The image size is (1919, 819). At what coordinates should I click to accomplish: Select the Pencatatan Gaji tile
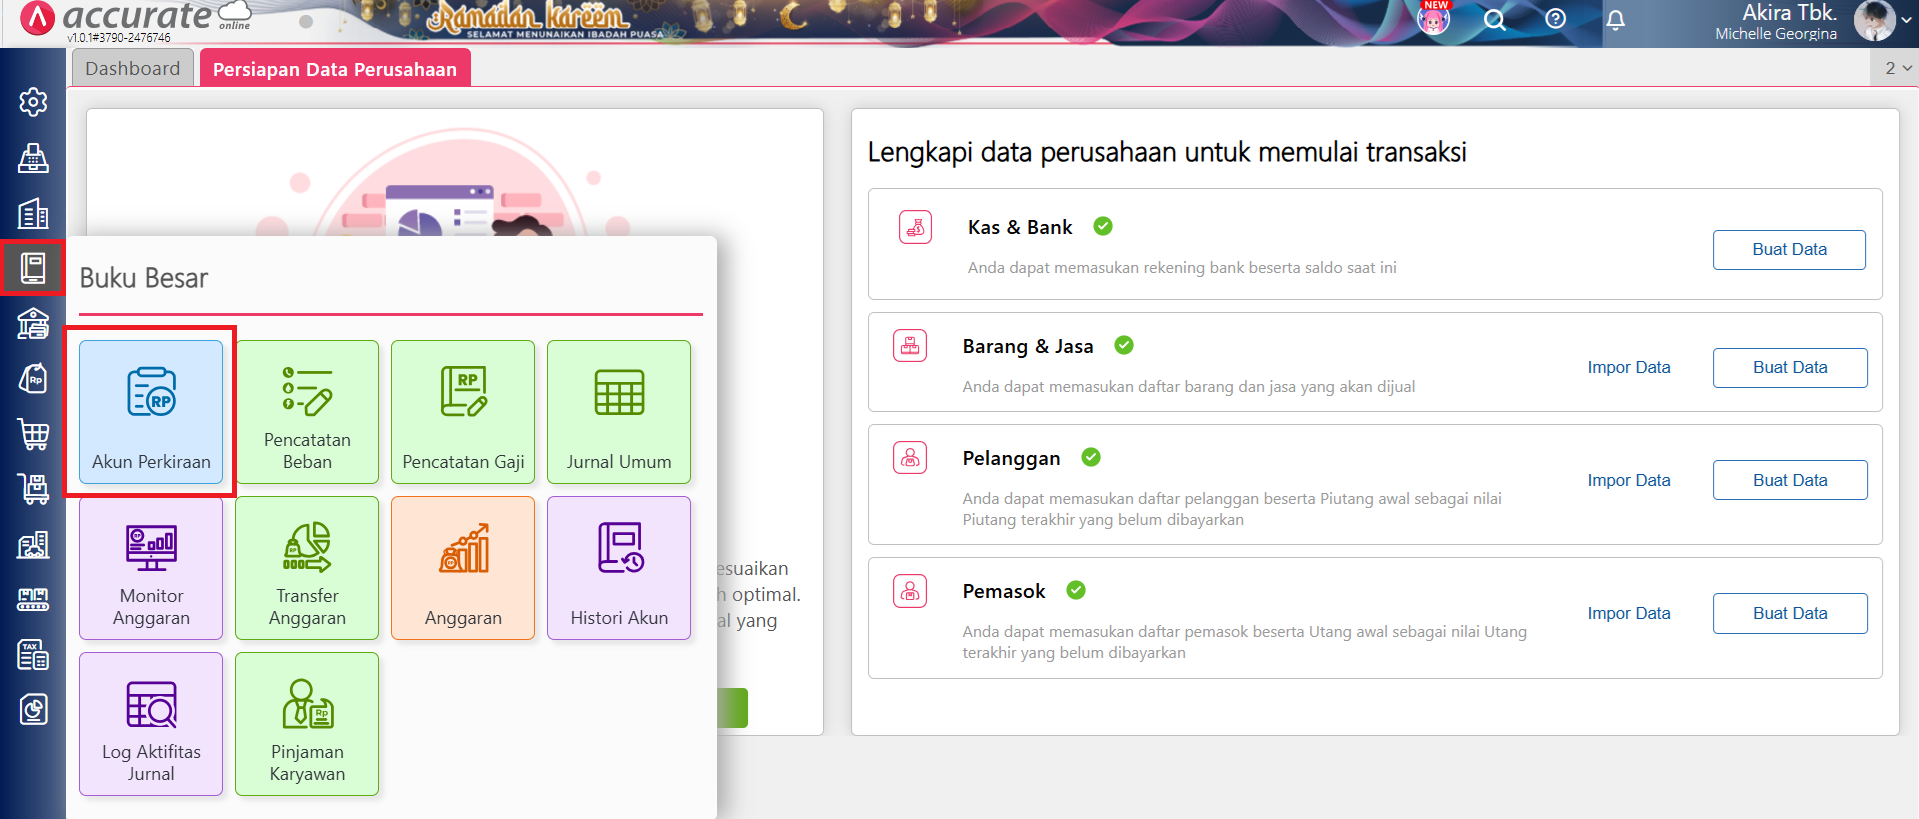tap(463, 412)
